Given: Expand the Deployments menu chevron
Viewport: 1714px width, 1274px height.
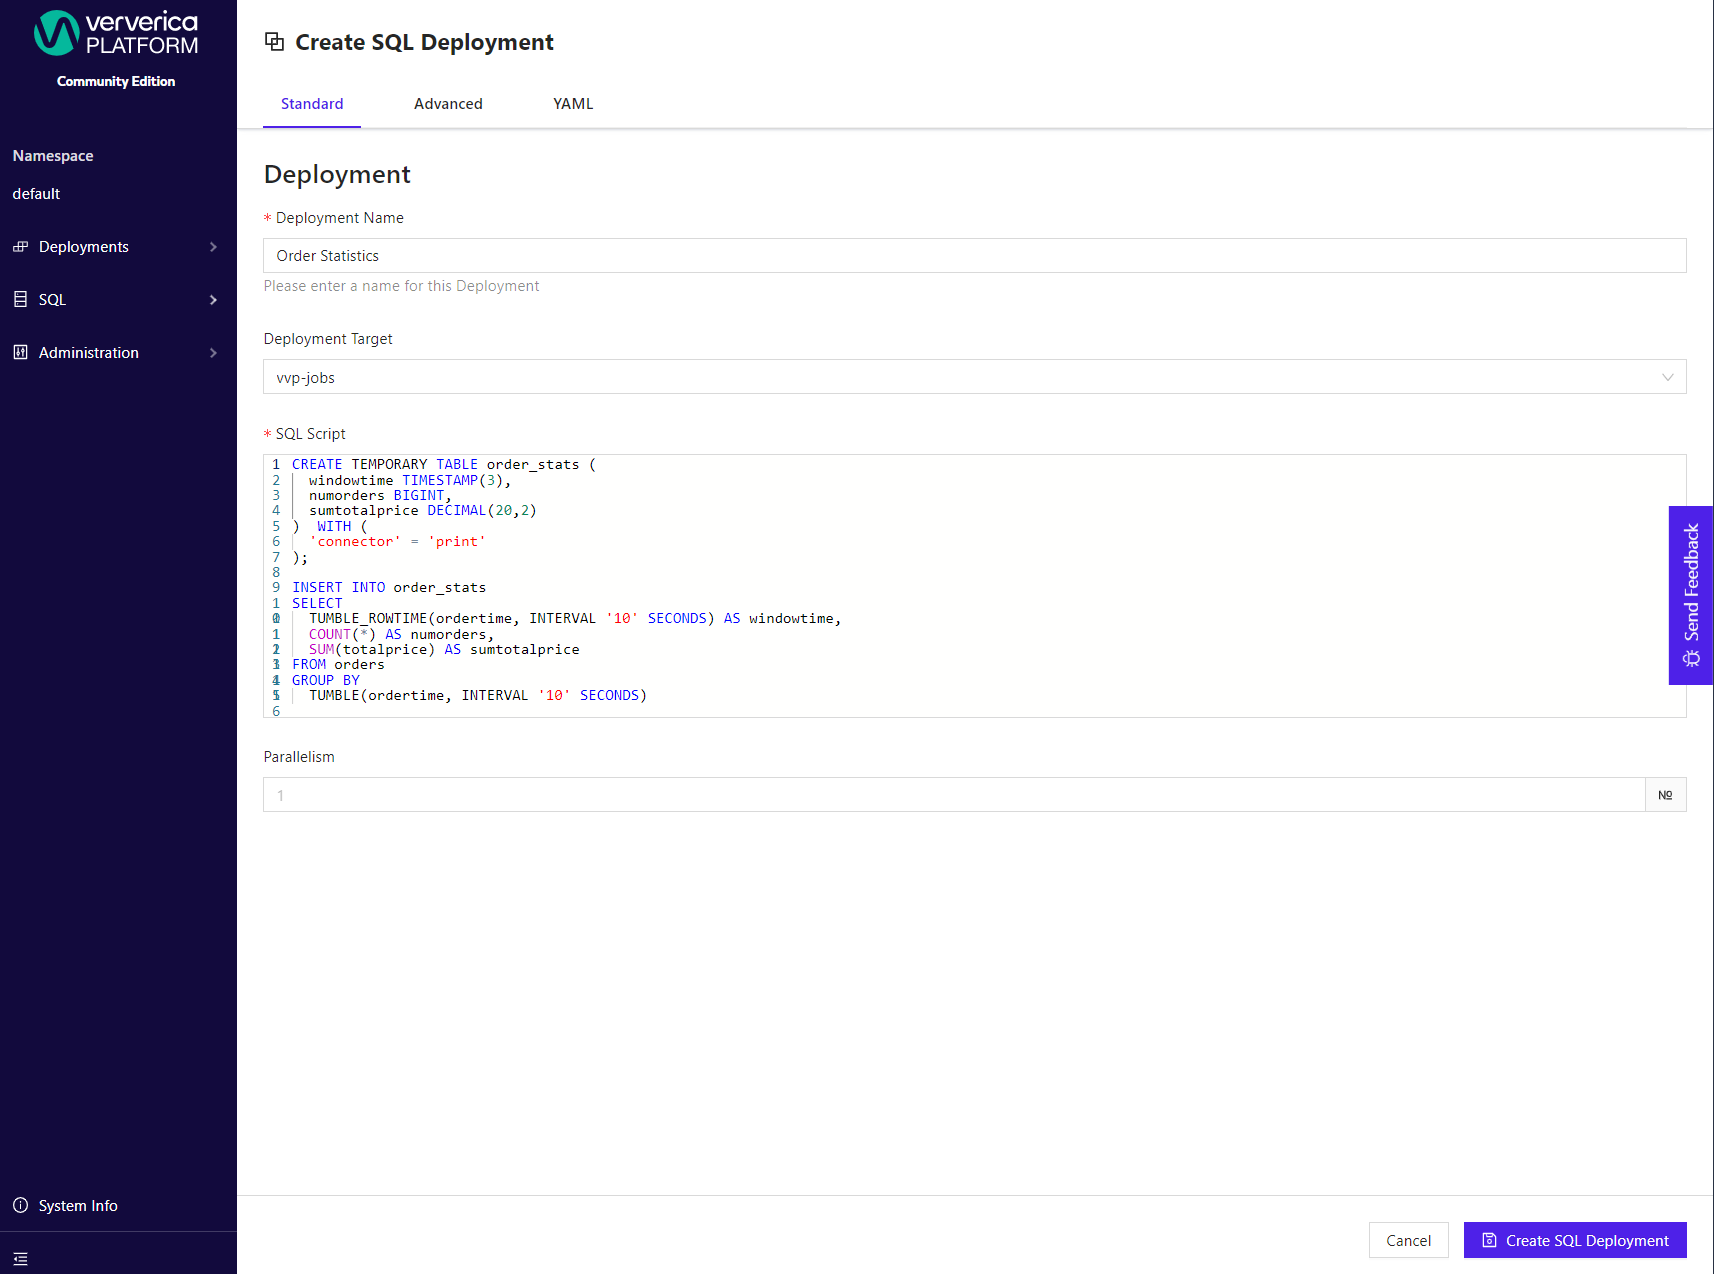Looking at the screenshot, I should tap(213, 247).
